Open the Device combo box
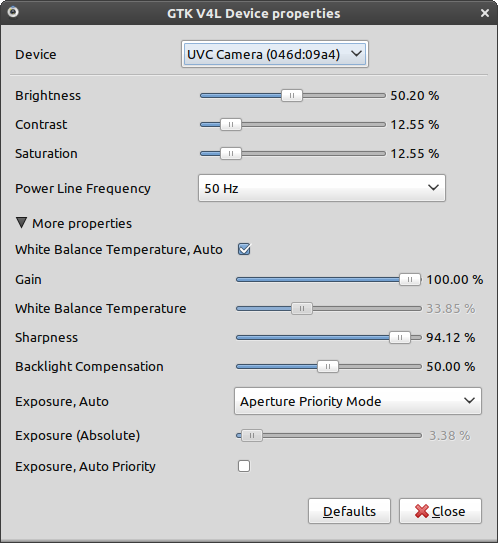498x543 pixels. click(275, 54)
